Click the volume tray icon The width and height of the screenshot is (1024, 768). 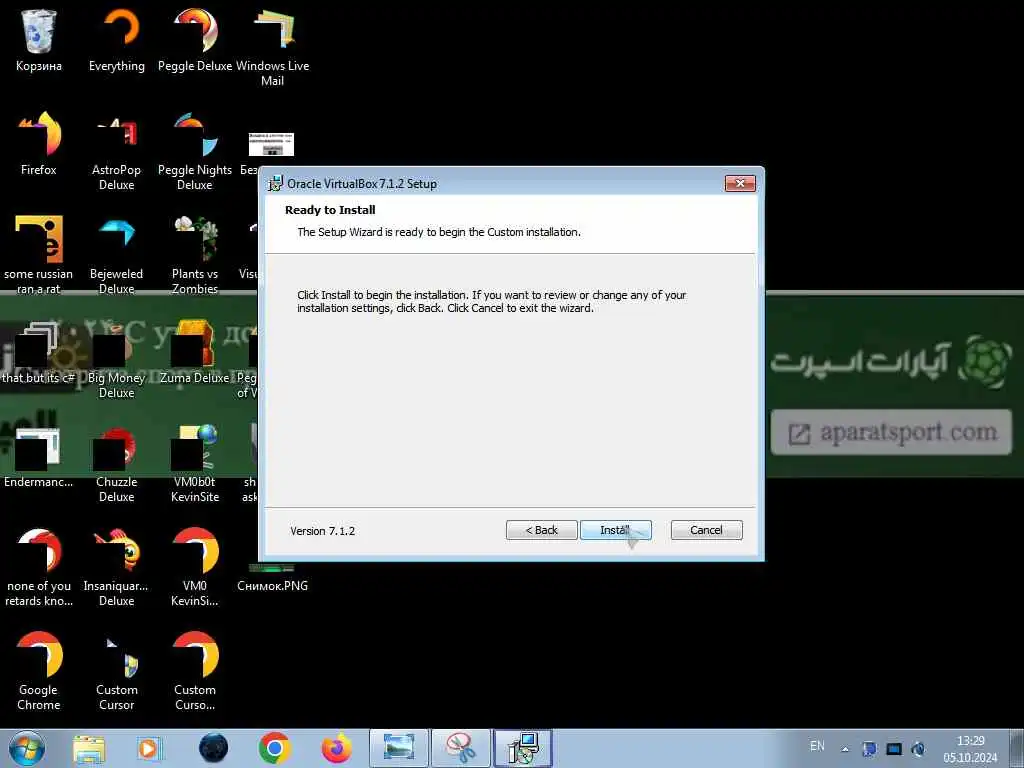pyautogui.click(x=918, y=749)
